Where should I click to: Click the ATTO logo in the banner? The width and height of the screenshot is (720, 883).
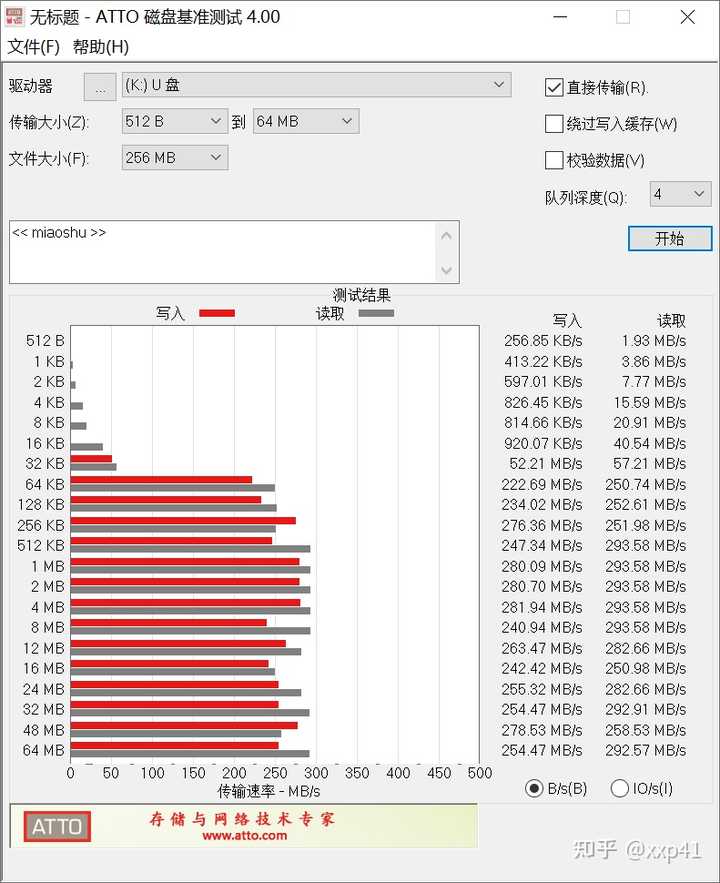57,826
